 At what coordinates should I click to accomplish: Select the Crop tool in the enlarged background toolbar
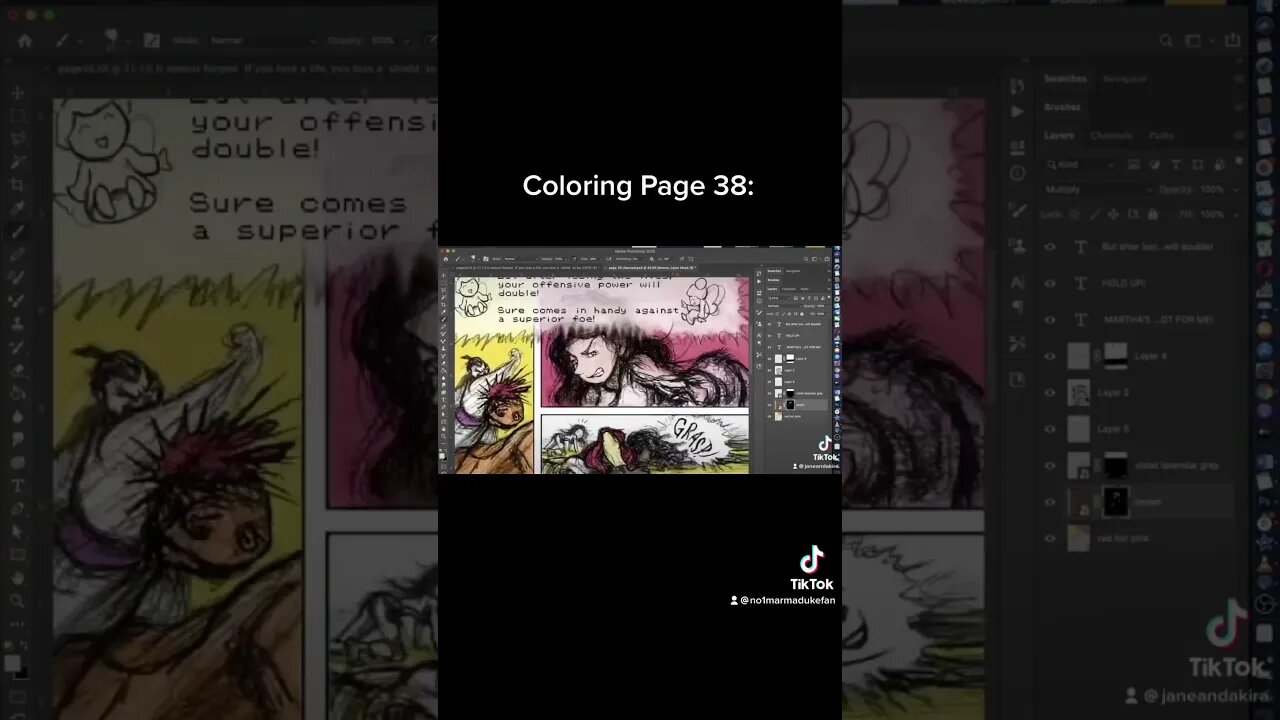click(x=17, y=184)
